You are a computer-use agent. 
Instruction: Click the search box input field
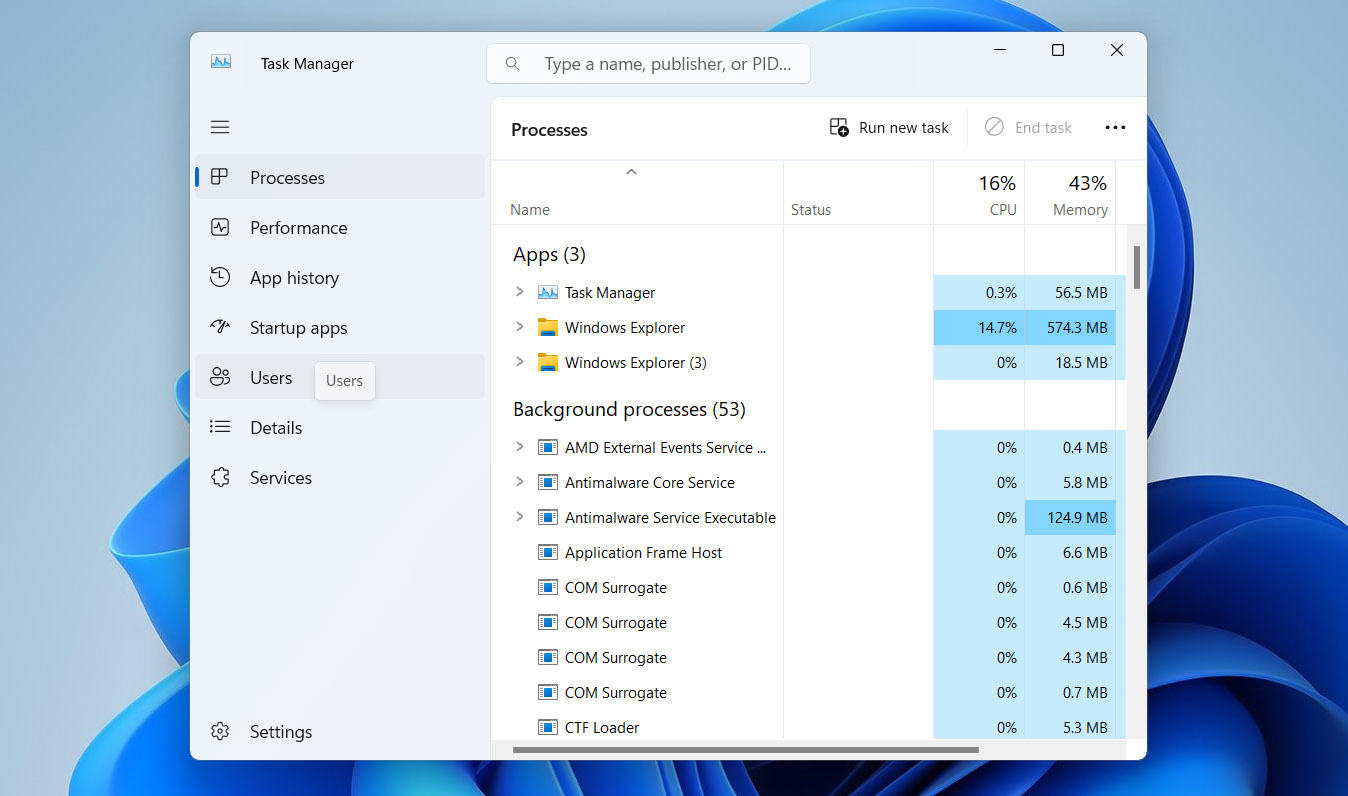648,64
